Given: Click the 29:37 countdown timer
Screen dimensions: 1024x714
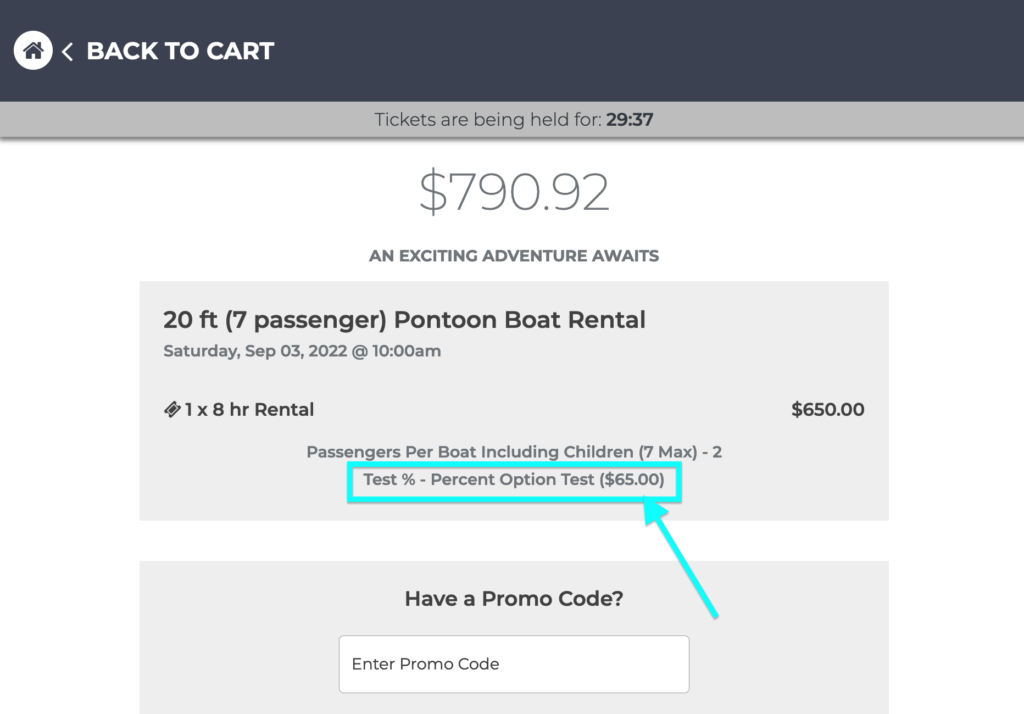Looking at the screenshot, I should pyautogui.click(x=630, y=120).
